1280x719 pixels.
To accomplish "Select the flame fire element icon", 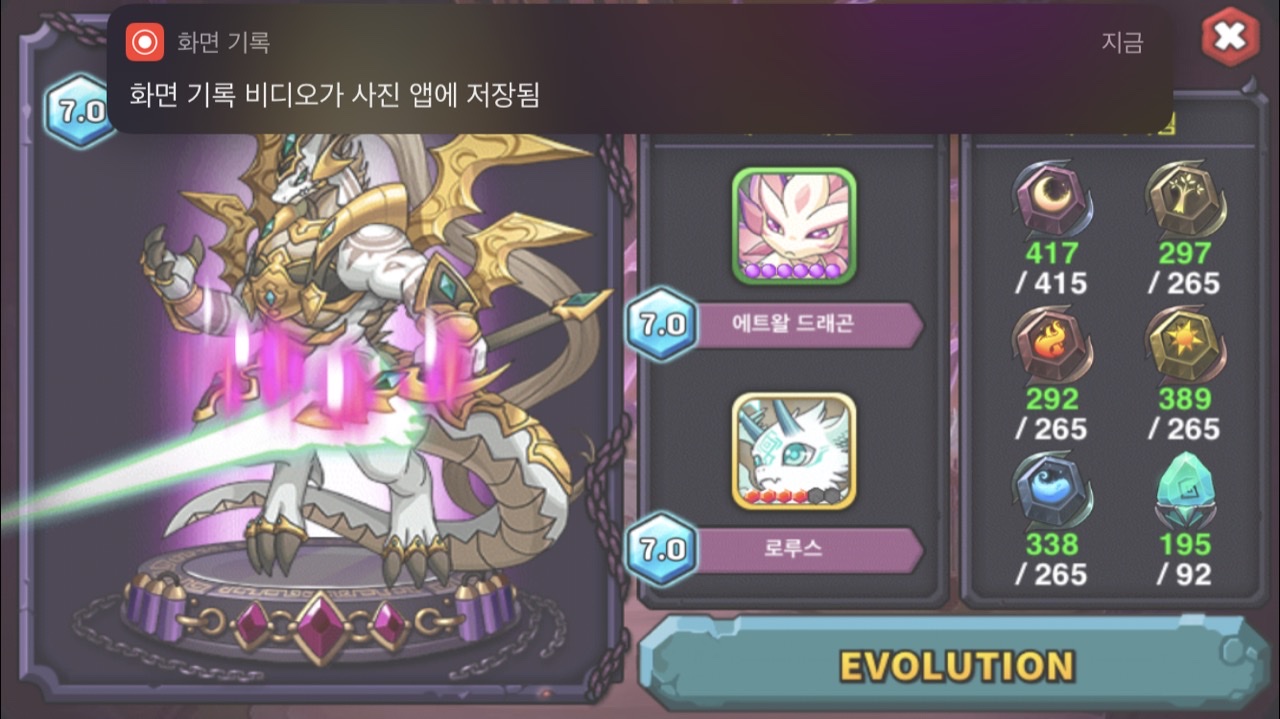I will pos(1051,346).
